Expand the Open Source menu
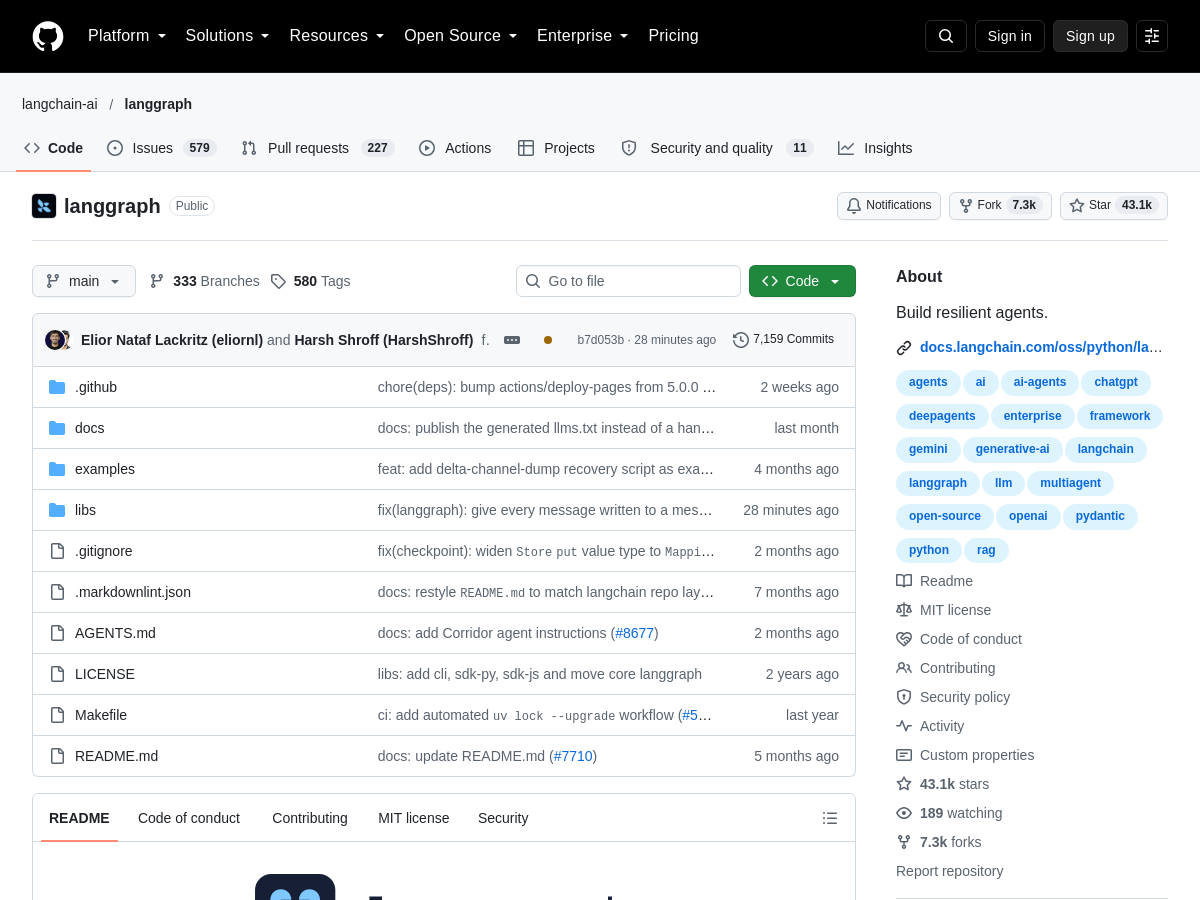 point(461,36)
